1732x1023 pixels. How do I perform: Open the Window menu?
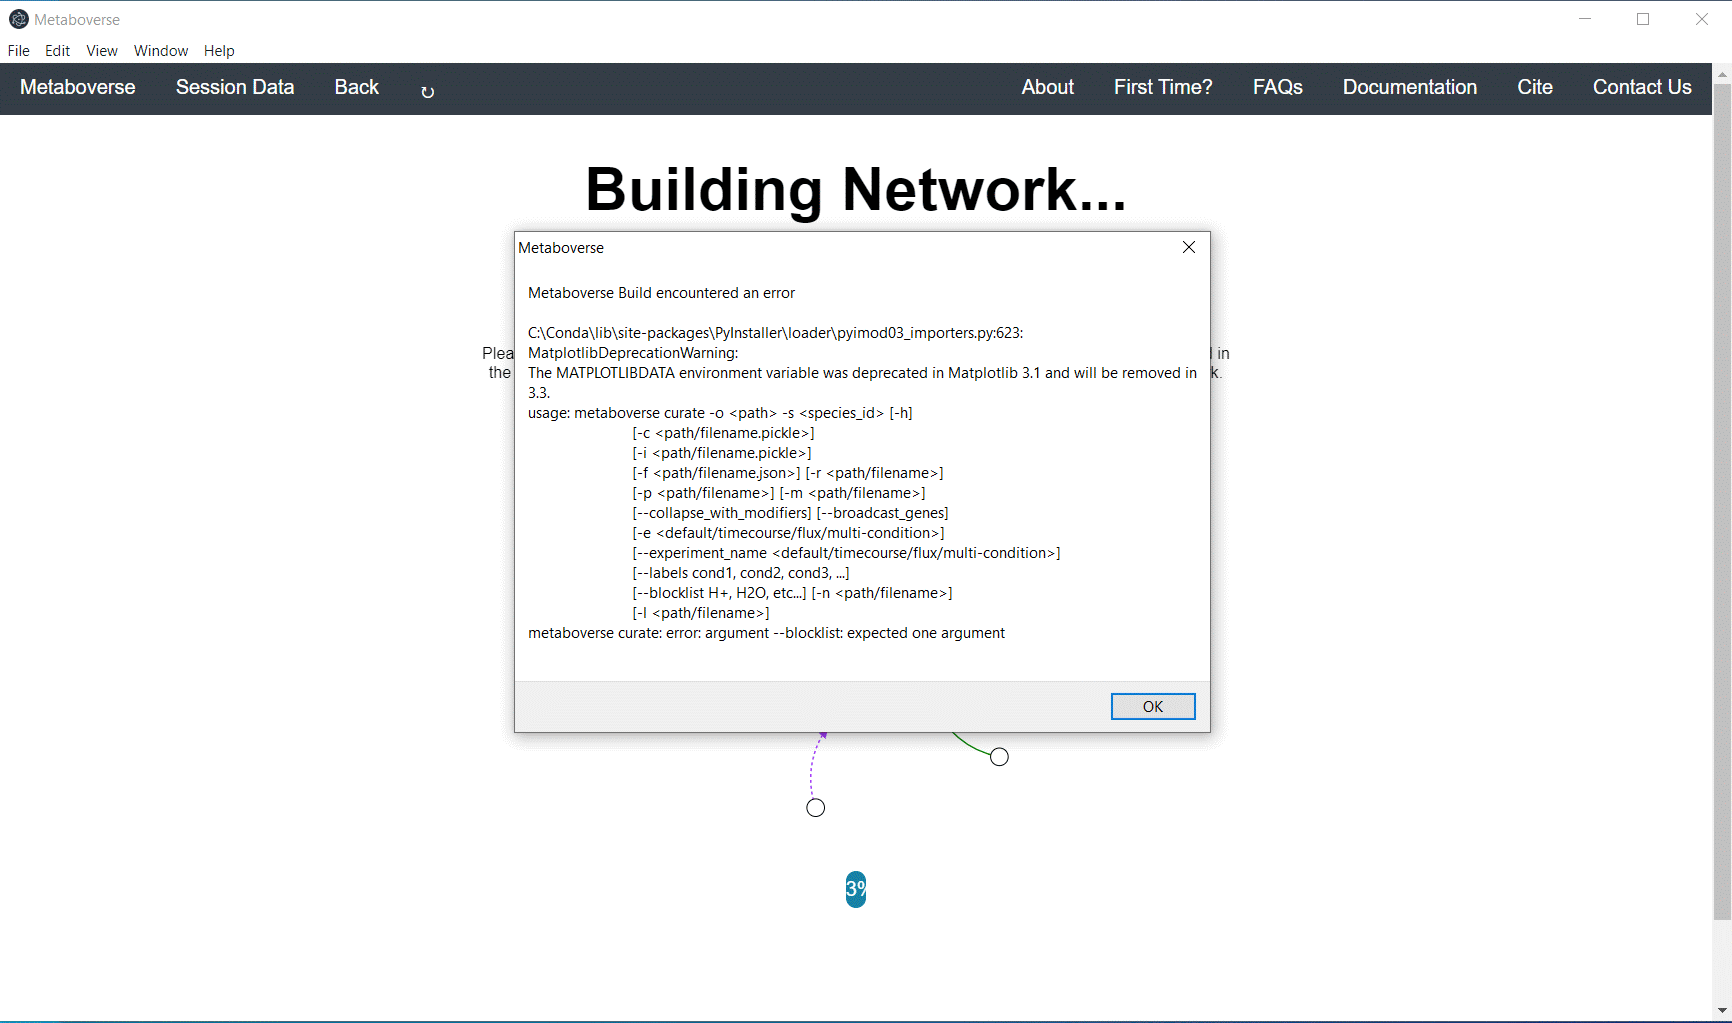(x=160, y=51)
